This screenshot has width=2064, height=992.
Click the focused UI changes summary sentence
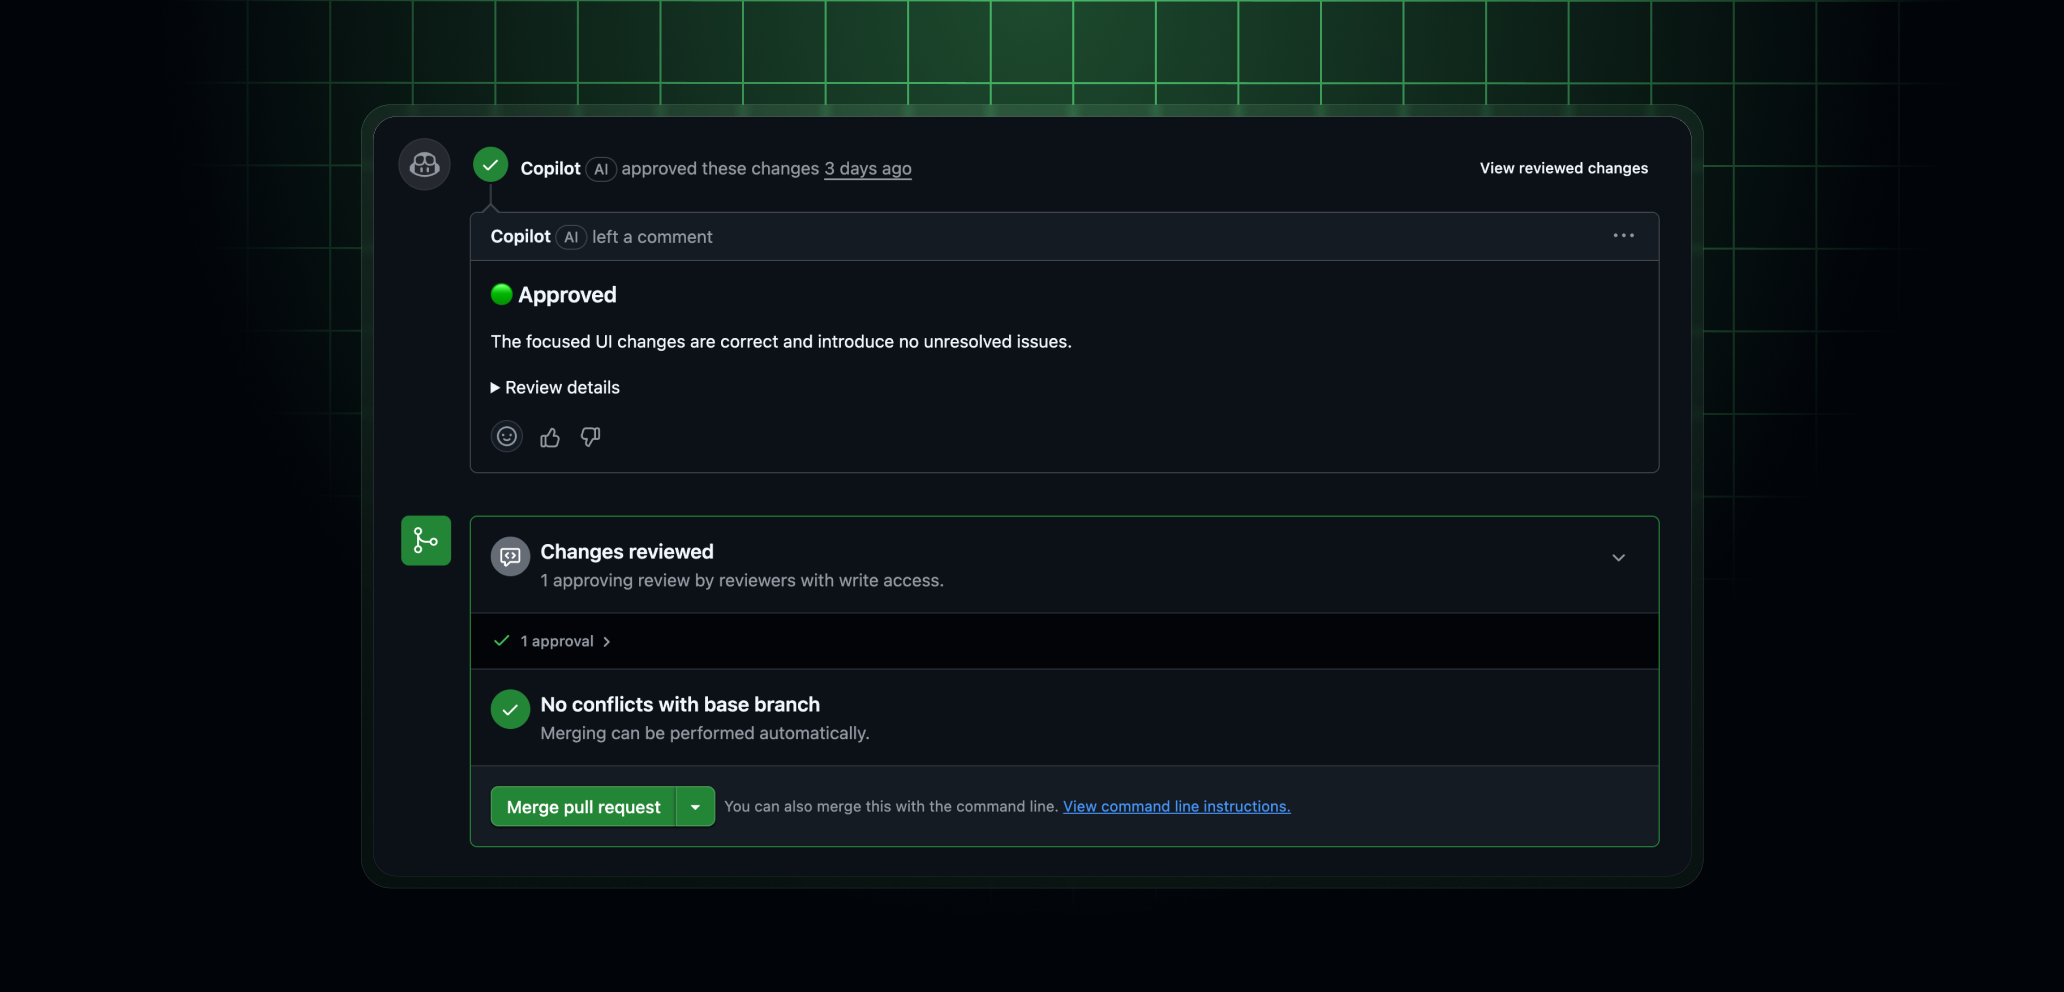(x=781, y=342)
